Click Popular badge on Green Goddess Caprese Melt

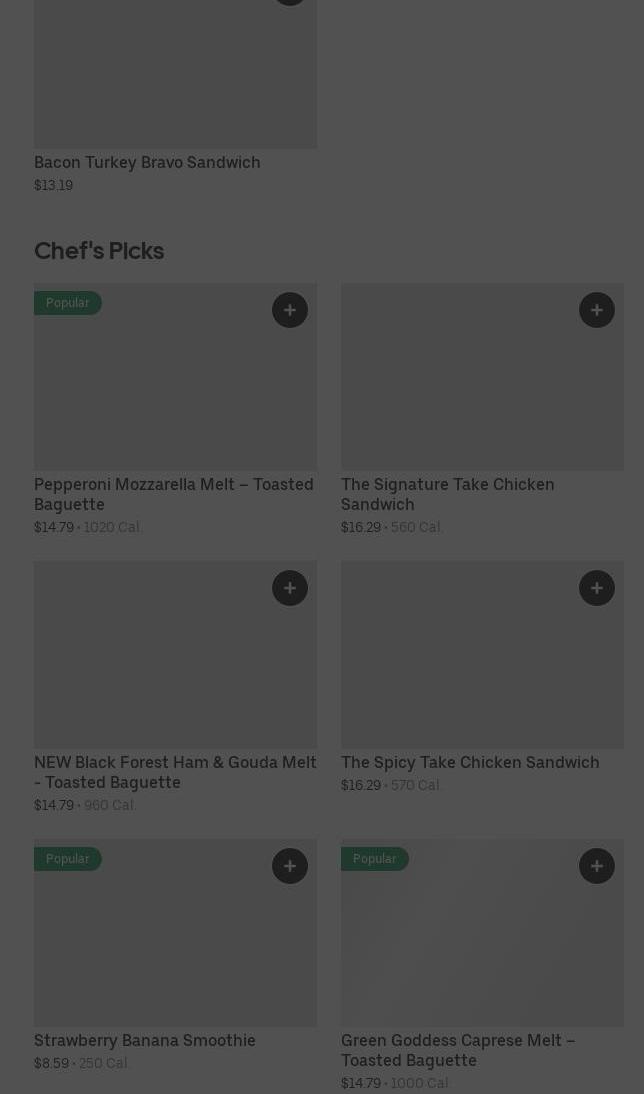pos(375,859)
